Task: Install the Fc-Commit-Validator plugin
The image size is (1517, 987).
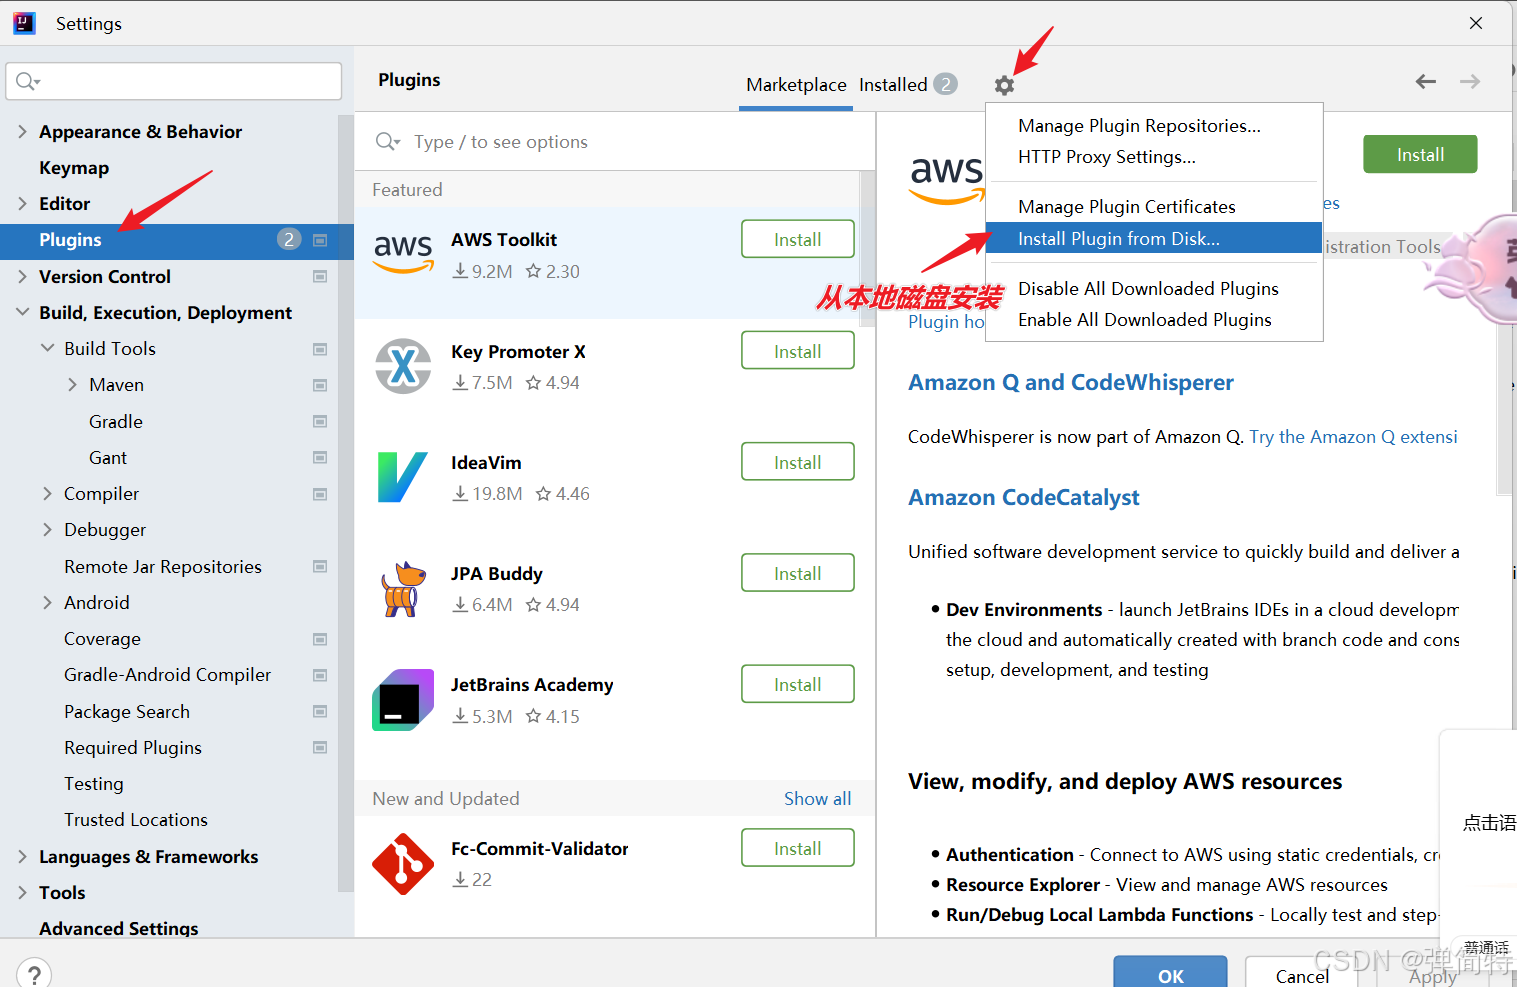Action: click(x=797, y=848)
